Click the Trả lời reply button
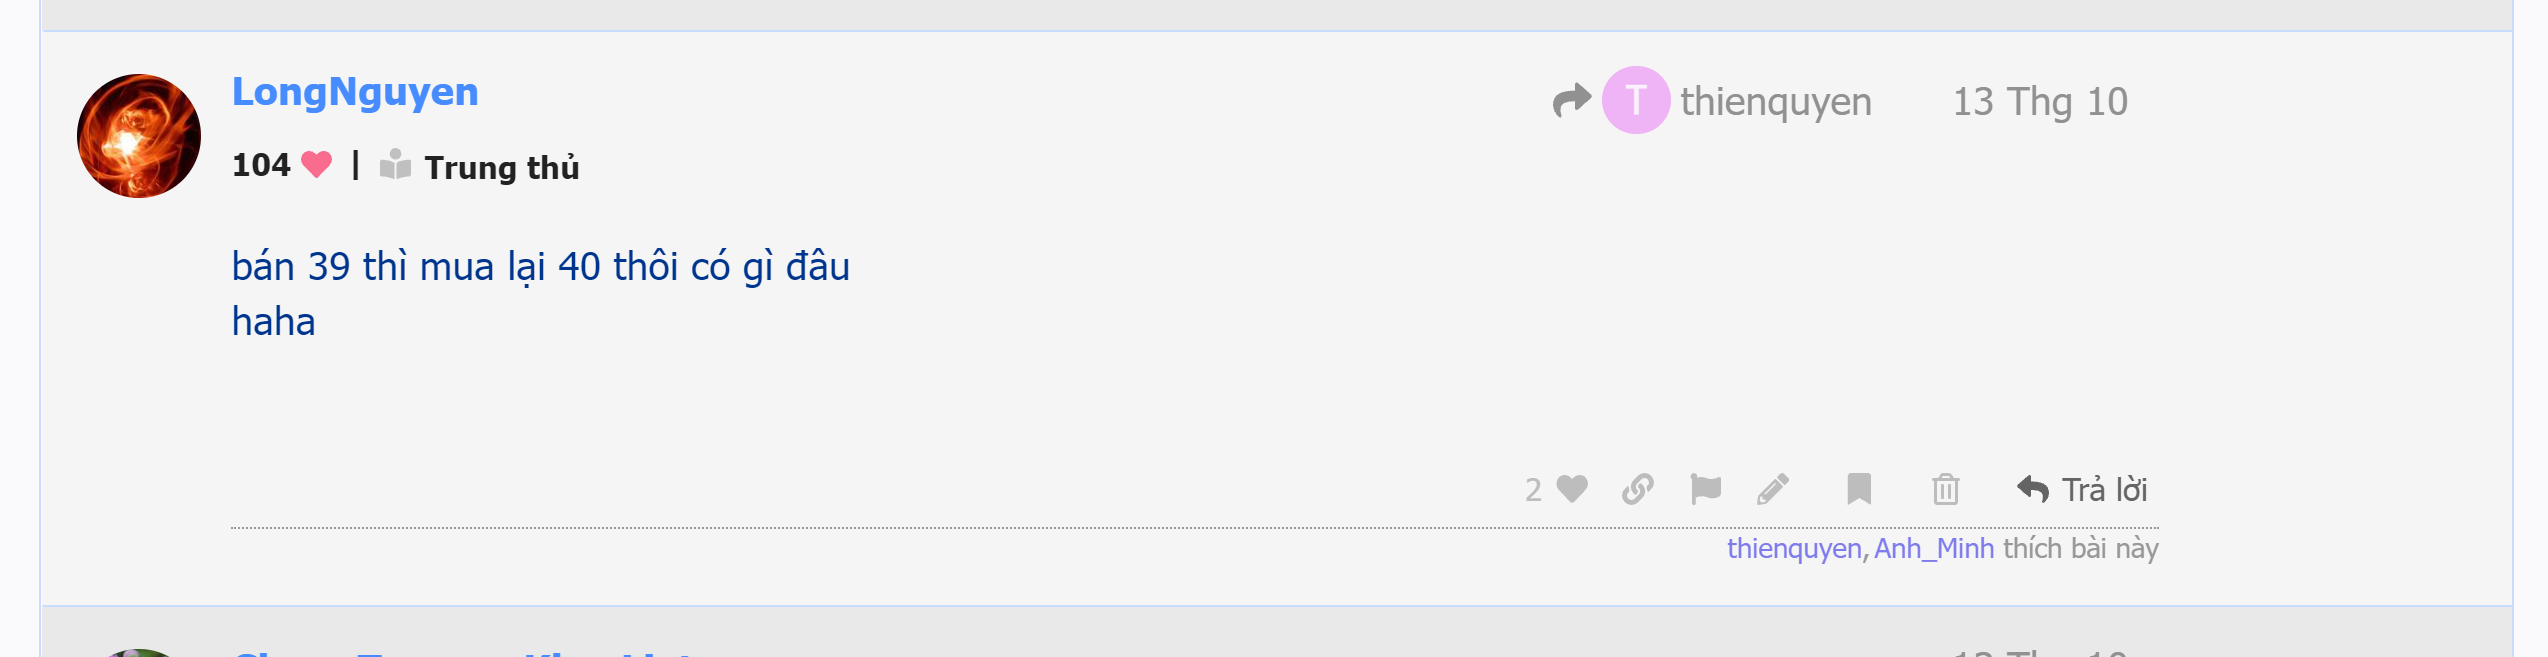Viewport: 2548px width, 657px height. [2083, 489]
